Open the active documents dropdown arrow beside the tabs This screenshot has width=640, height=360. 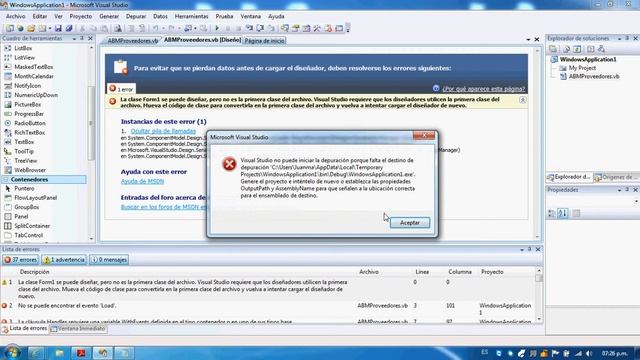click(x=528, y=40)
